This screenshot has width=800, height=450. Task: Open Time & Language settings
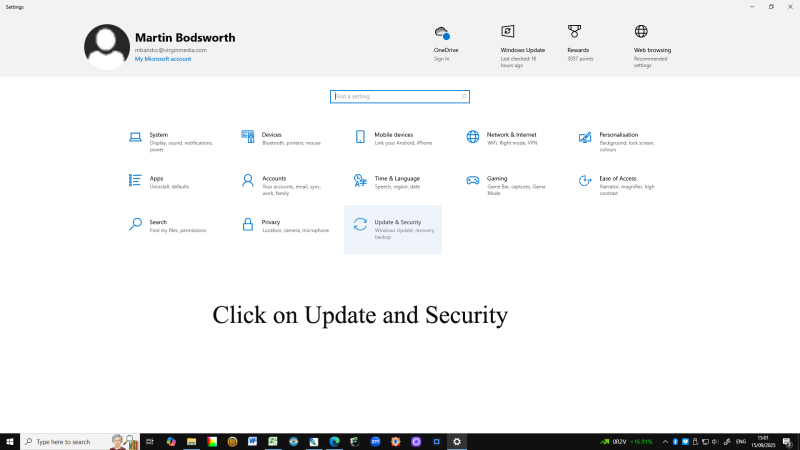click(397, 179)
